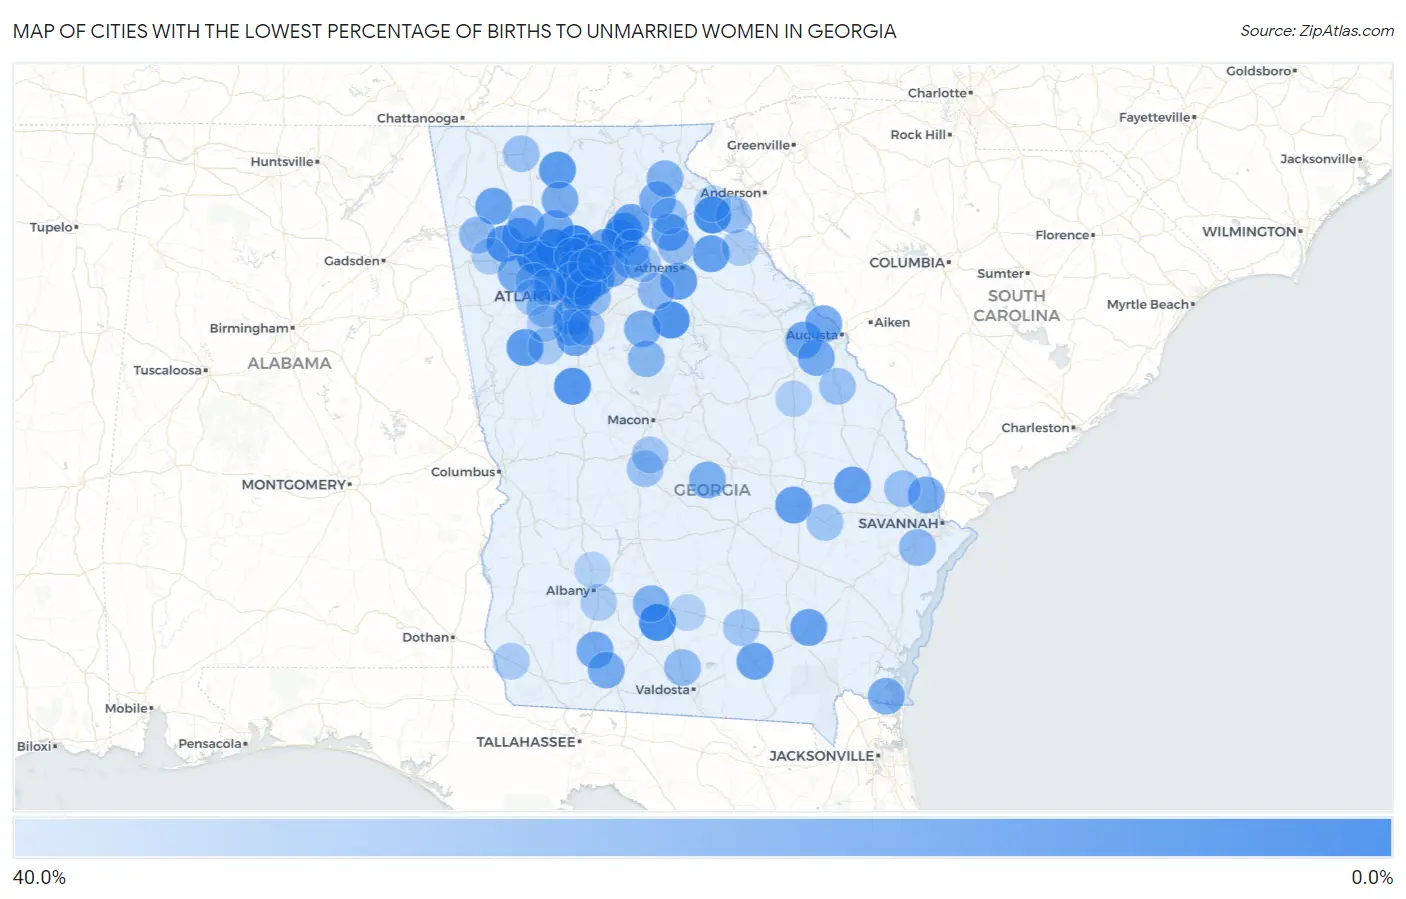Click the SOUTH CAROLINA state label

tap(1016, 305)
